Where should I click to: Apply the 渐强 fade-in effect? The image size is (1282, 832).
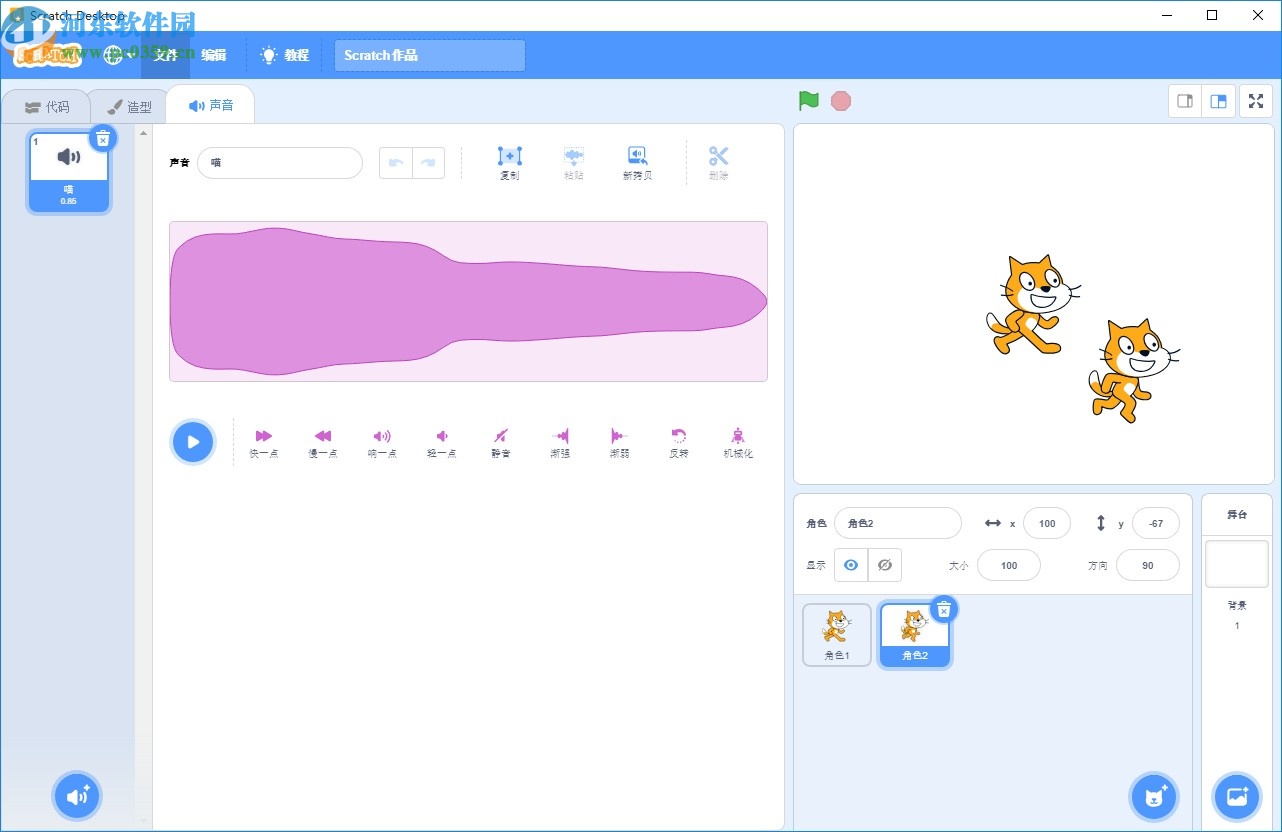559,441
